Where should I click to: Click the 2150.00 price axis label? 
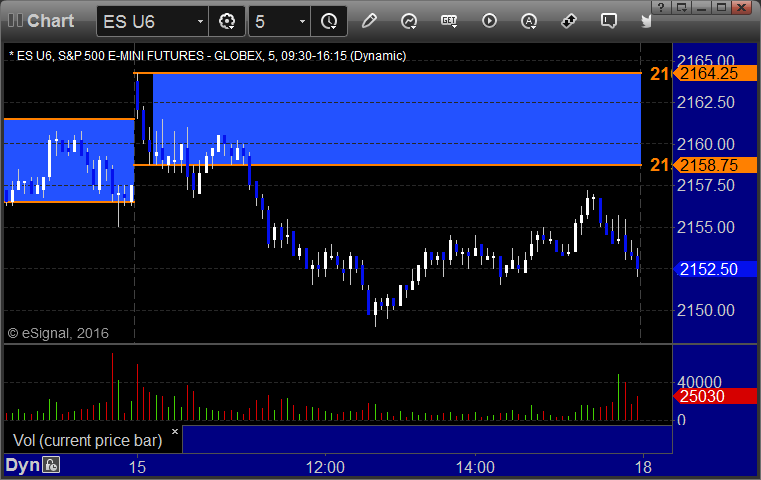coord(706,310)
